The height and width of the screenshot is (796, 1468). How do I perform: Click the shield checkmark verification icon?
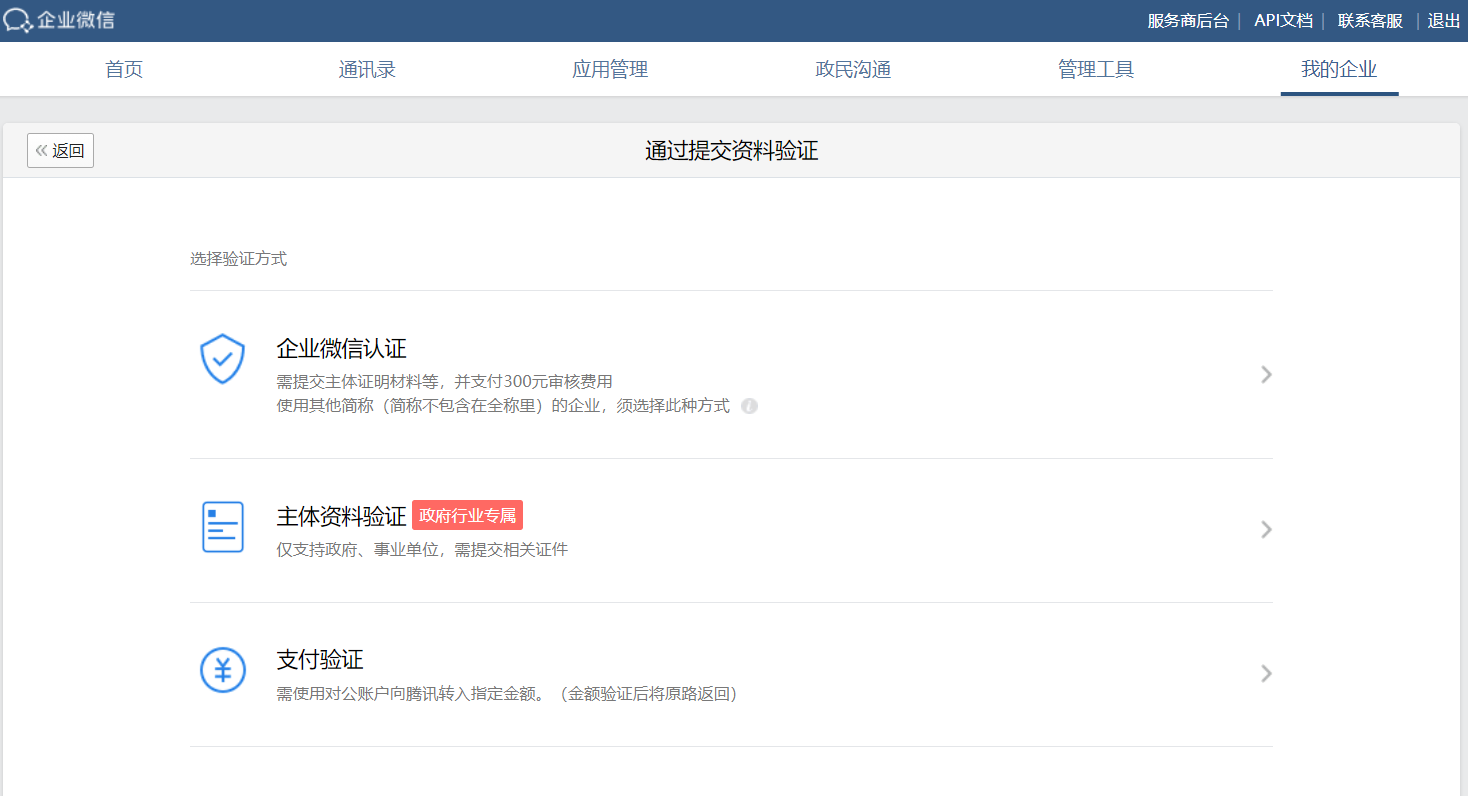click(222, 359)
